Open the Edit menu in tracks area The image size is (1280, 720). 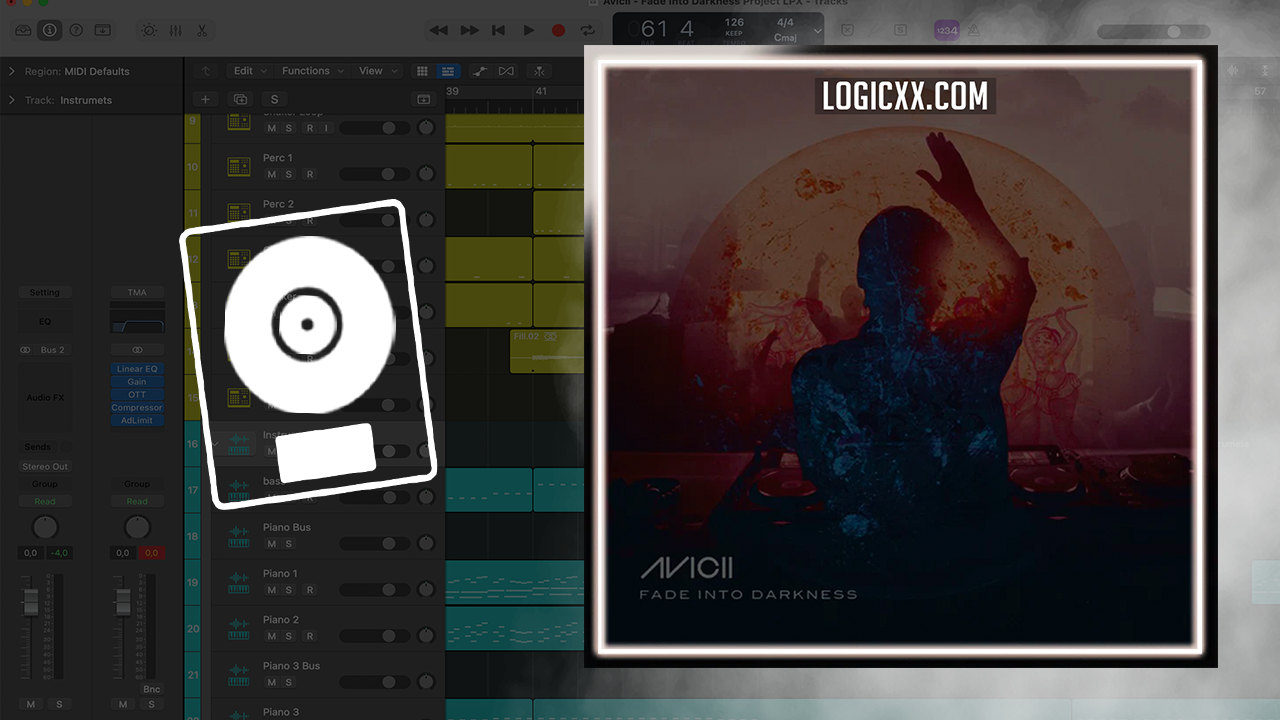click(249, 71)
